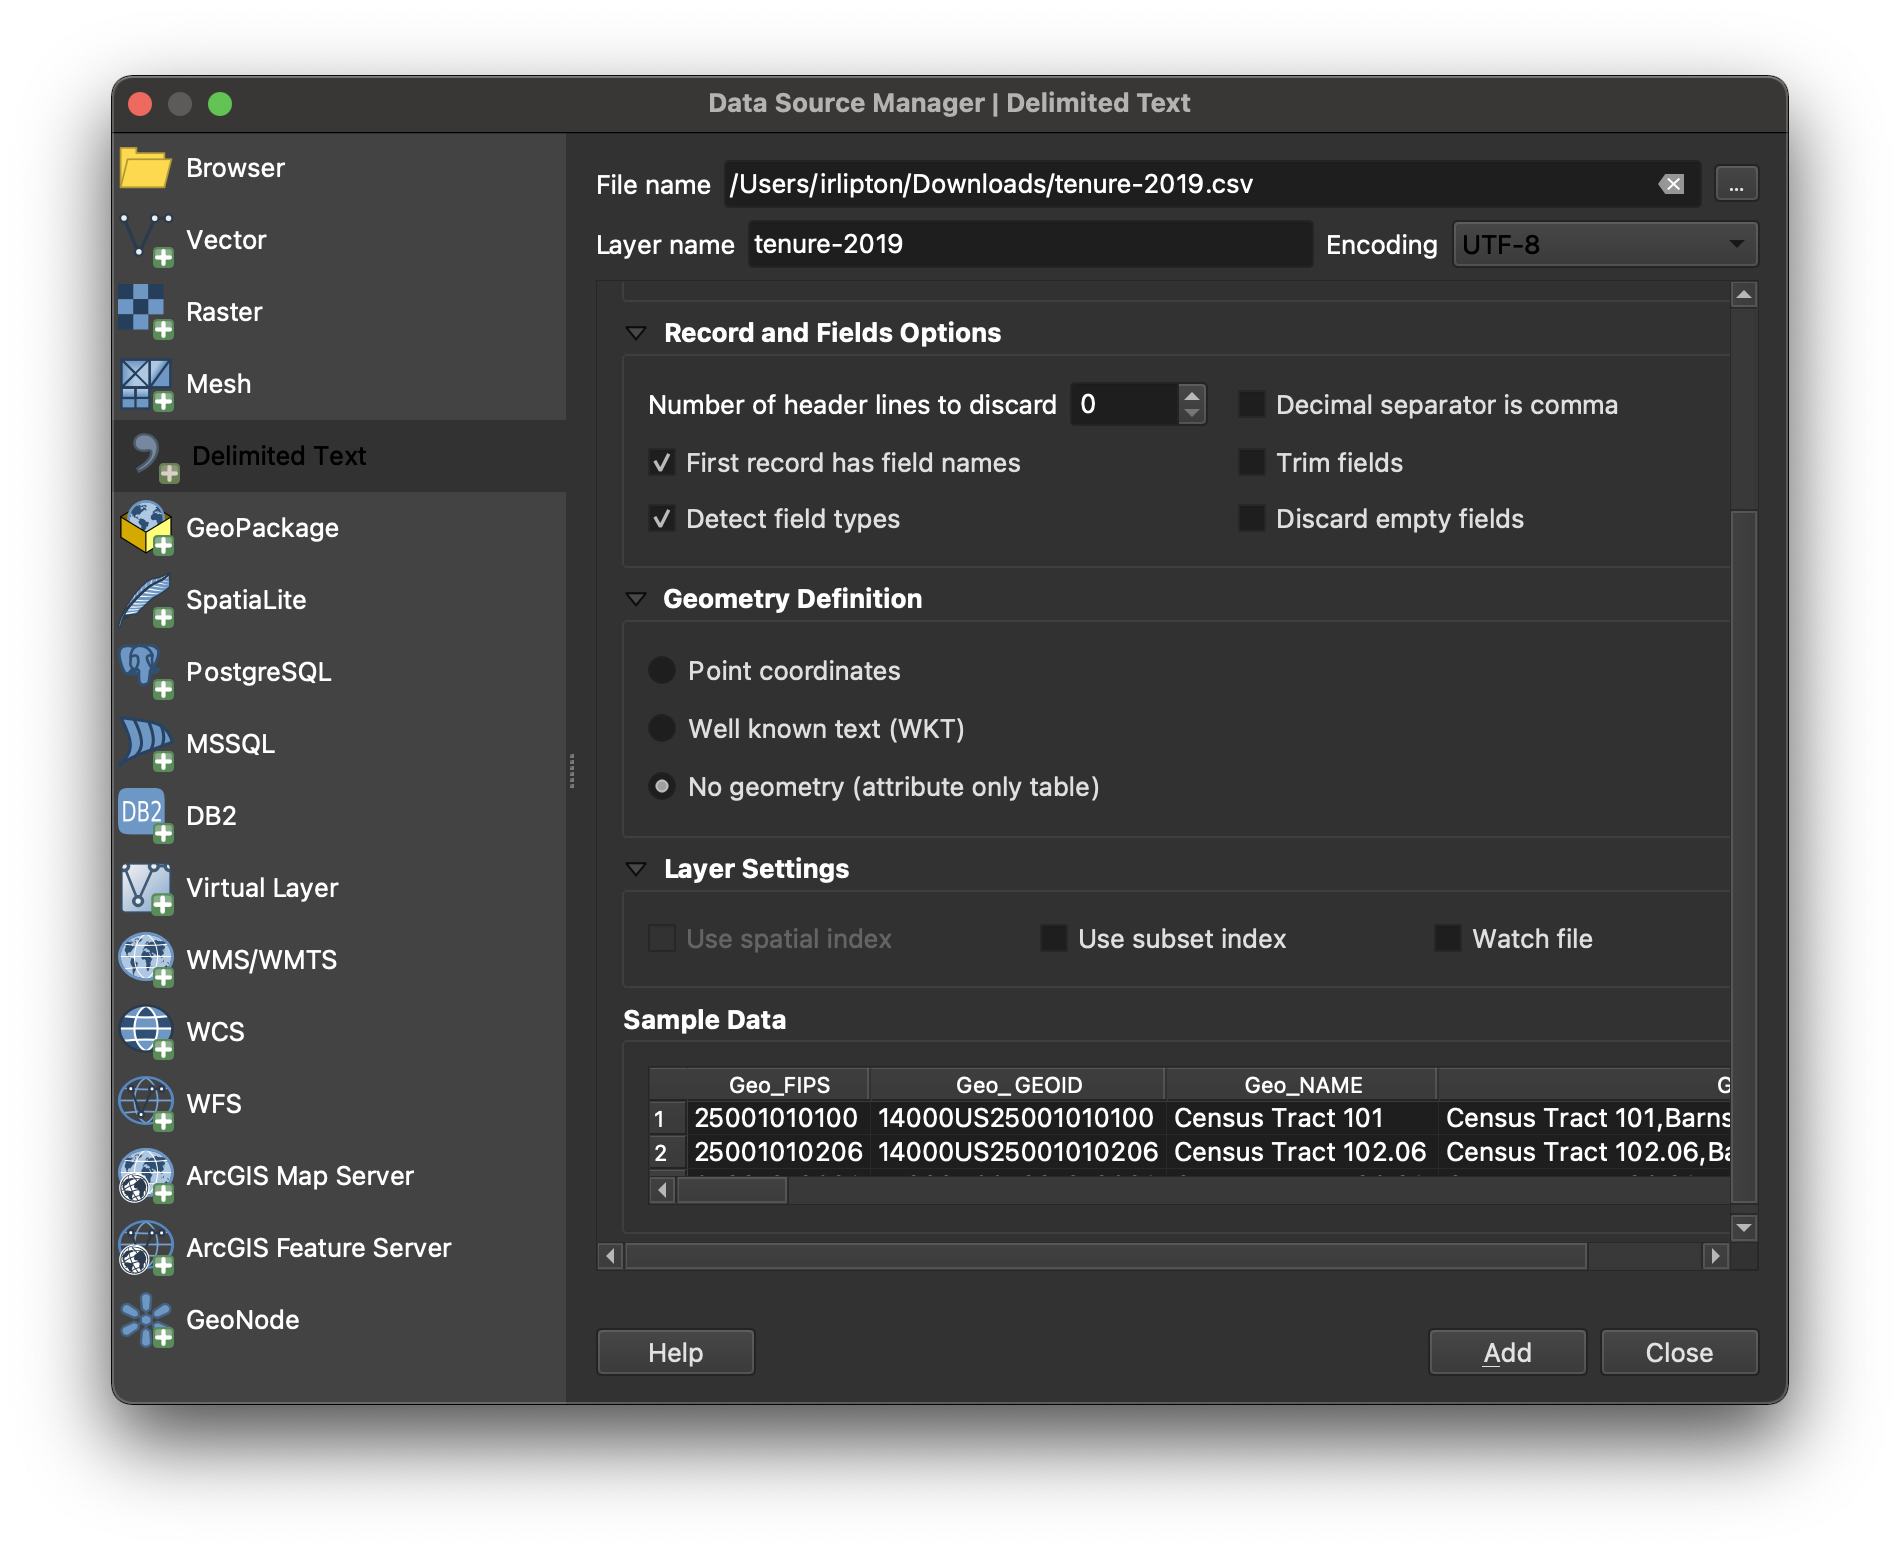The height and width of the screenshot is (1552, 1900).
Task: Collapse the Geometry Definition section
Action: click(636, 599)
